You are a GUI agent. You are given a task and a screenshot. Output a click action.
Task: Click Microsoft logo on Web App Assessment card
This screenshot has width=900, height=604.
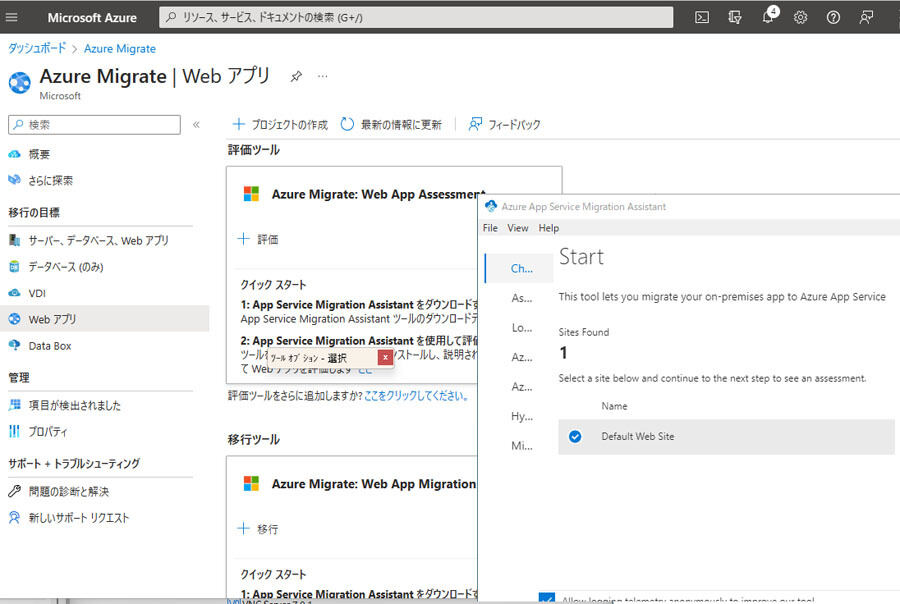click(x=251, y=194)
